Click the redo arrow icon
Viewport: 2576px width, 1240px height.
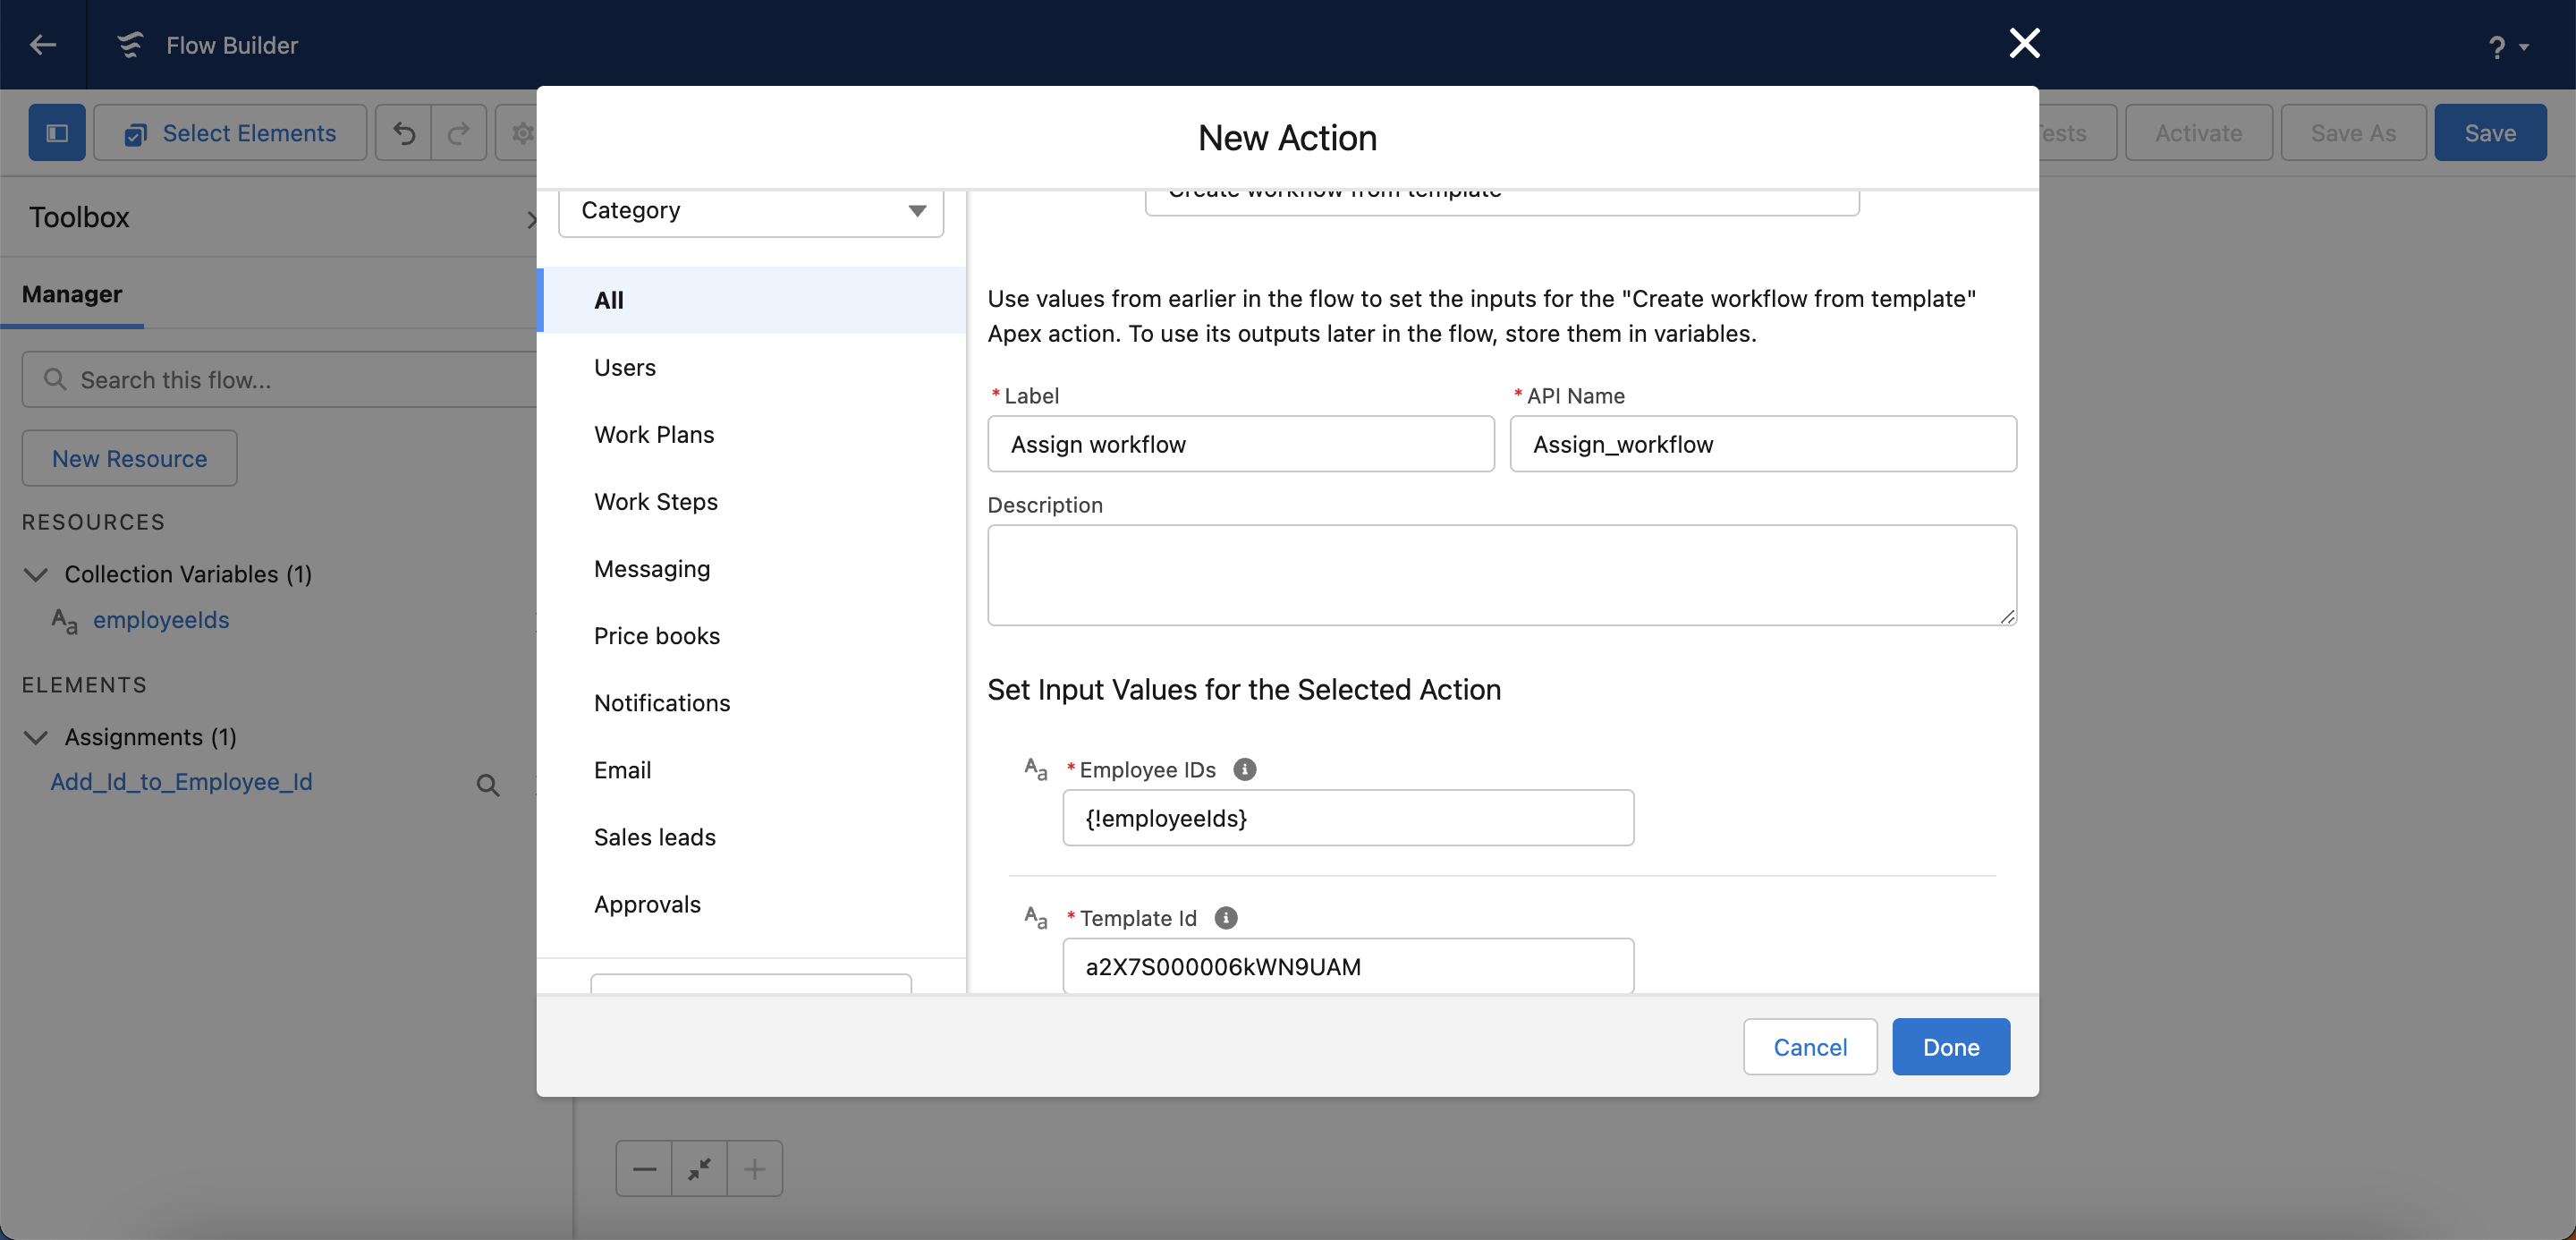click(459, 133)
